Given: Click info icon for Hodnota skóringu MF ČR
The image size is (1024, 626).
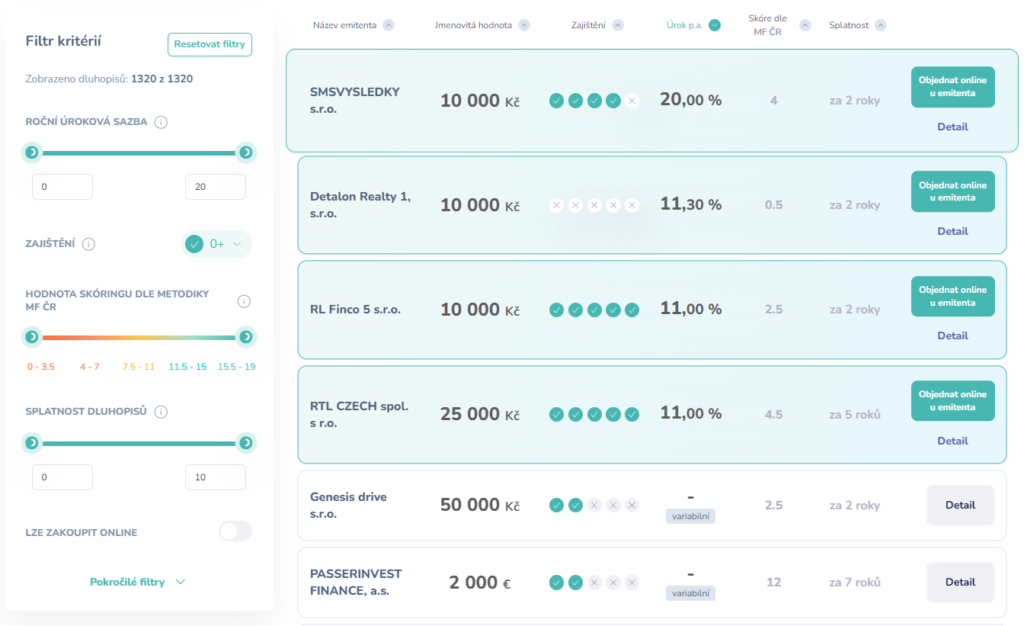Looking at the screenshot, I should (x=243, y=301).
